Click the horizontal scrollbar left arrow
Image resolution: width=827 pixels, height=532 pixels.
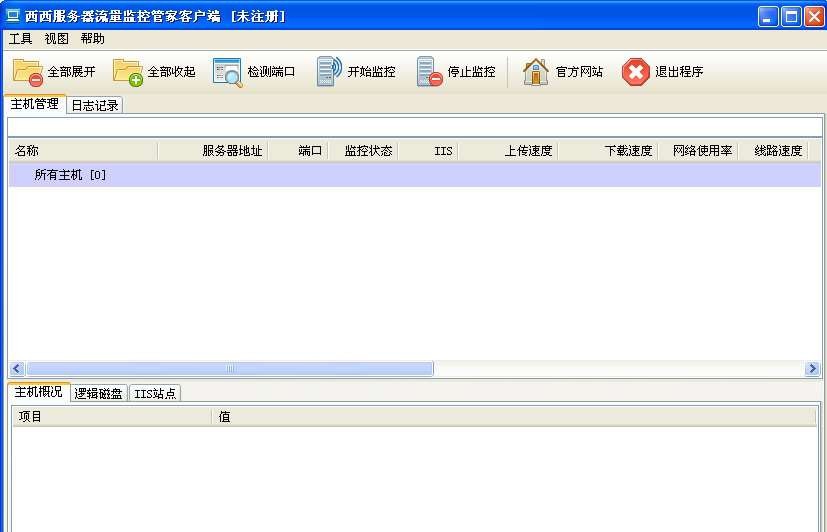(17, 369)
